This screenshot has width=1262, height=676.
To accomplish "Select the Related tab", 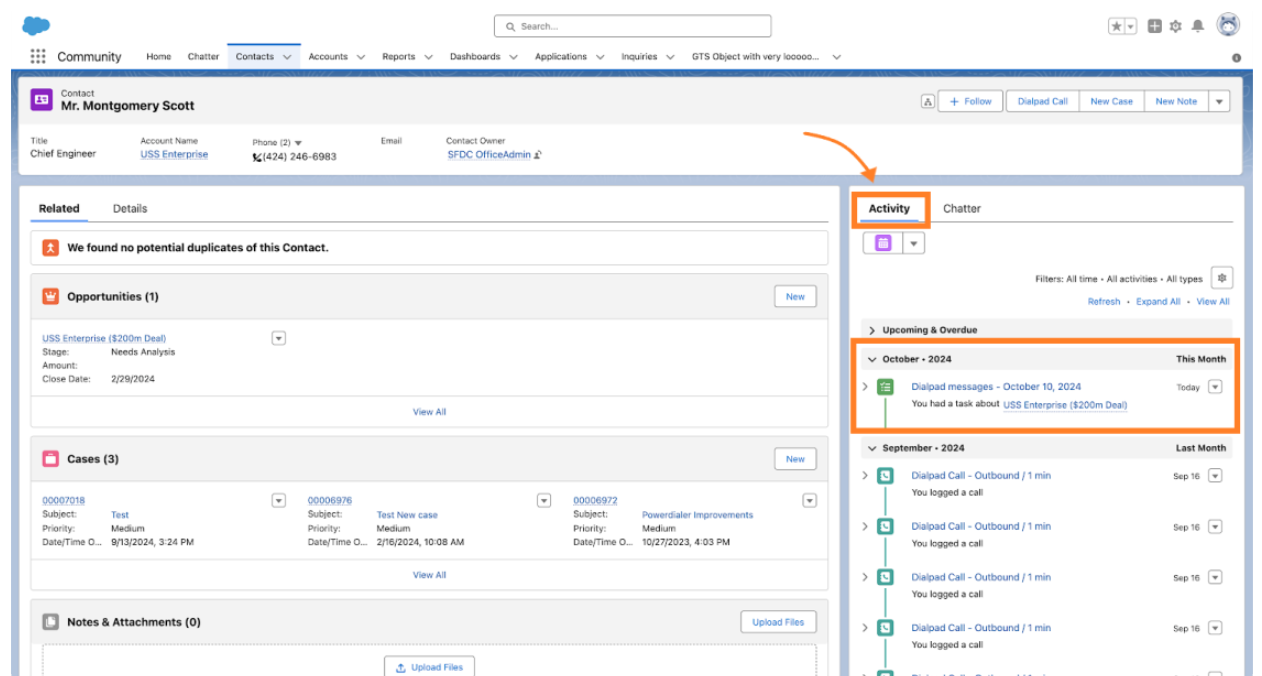I will [59, 209].
